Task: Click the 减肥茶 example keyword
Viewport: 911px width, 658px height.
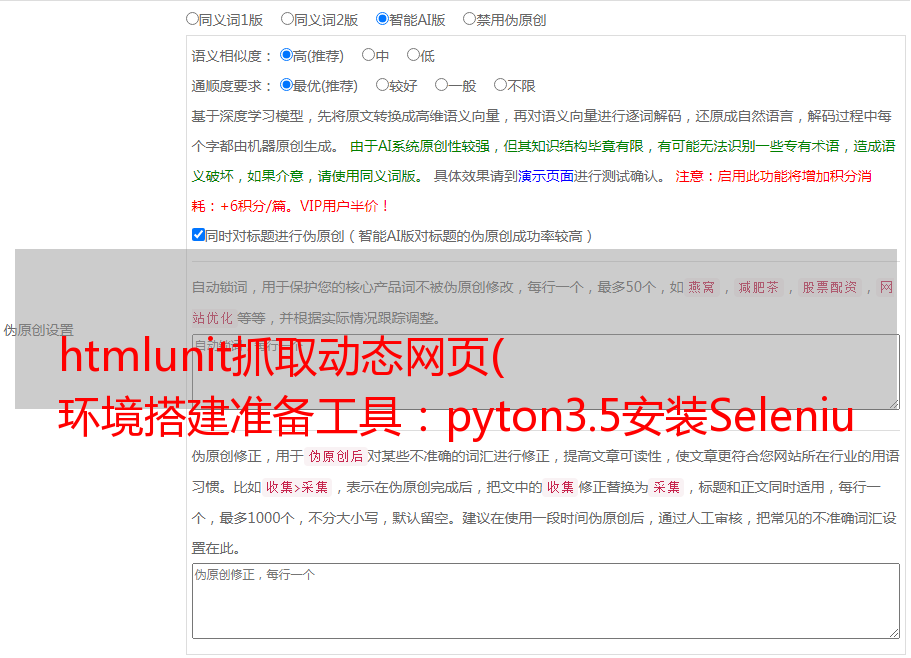Action: pos(759,287)
